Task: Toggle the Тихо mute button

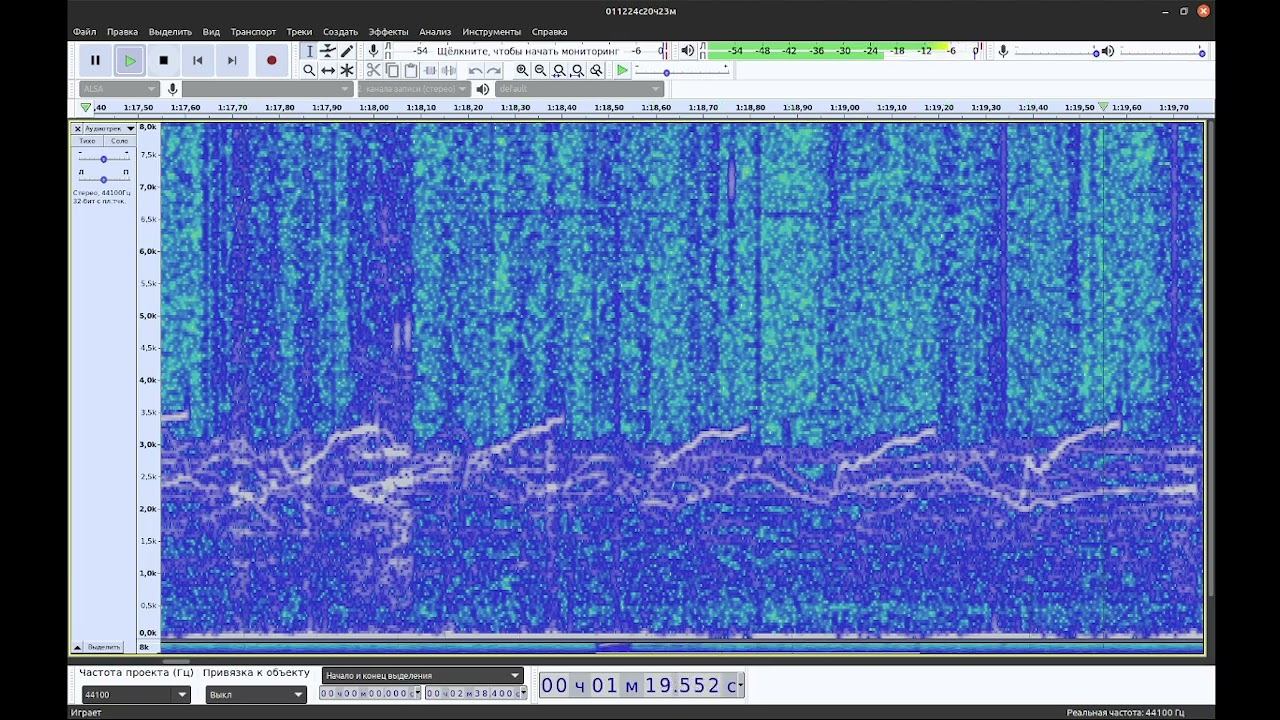Action: pyautogui.click(x=88, y=141)
